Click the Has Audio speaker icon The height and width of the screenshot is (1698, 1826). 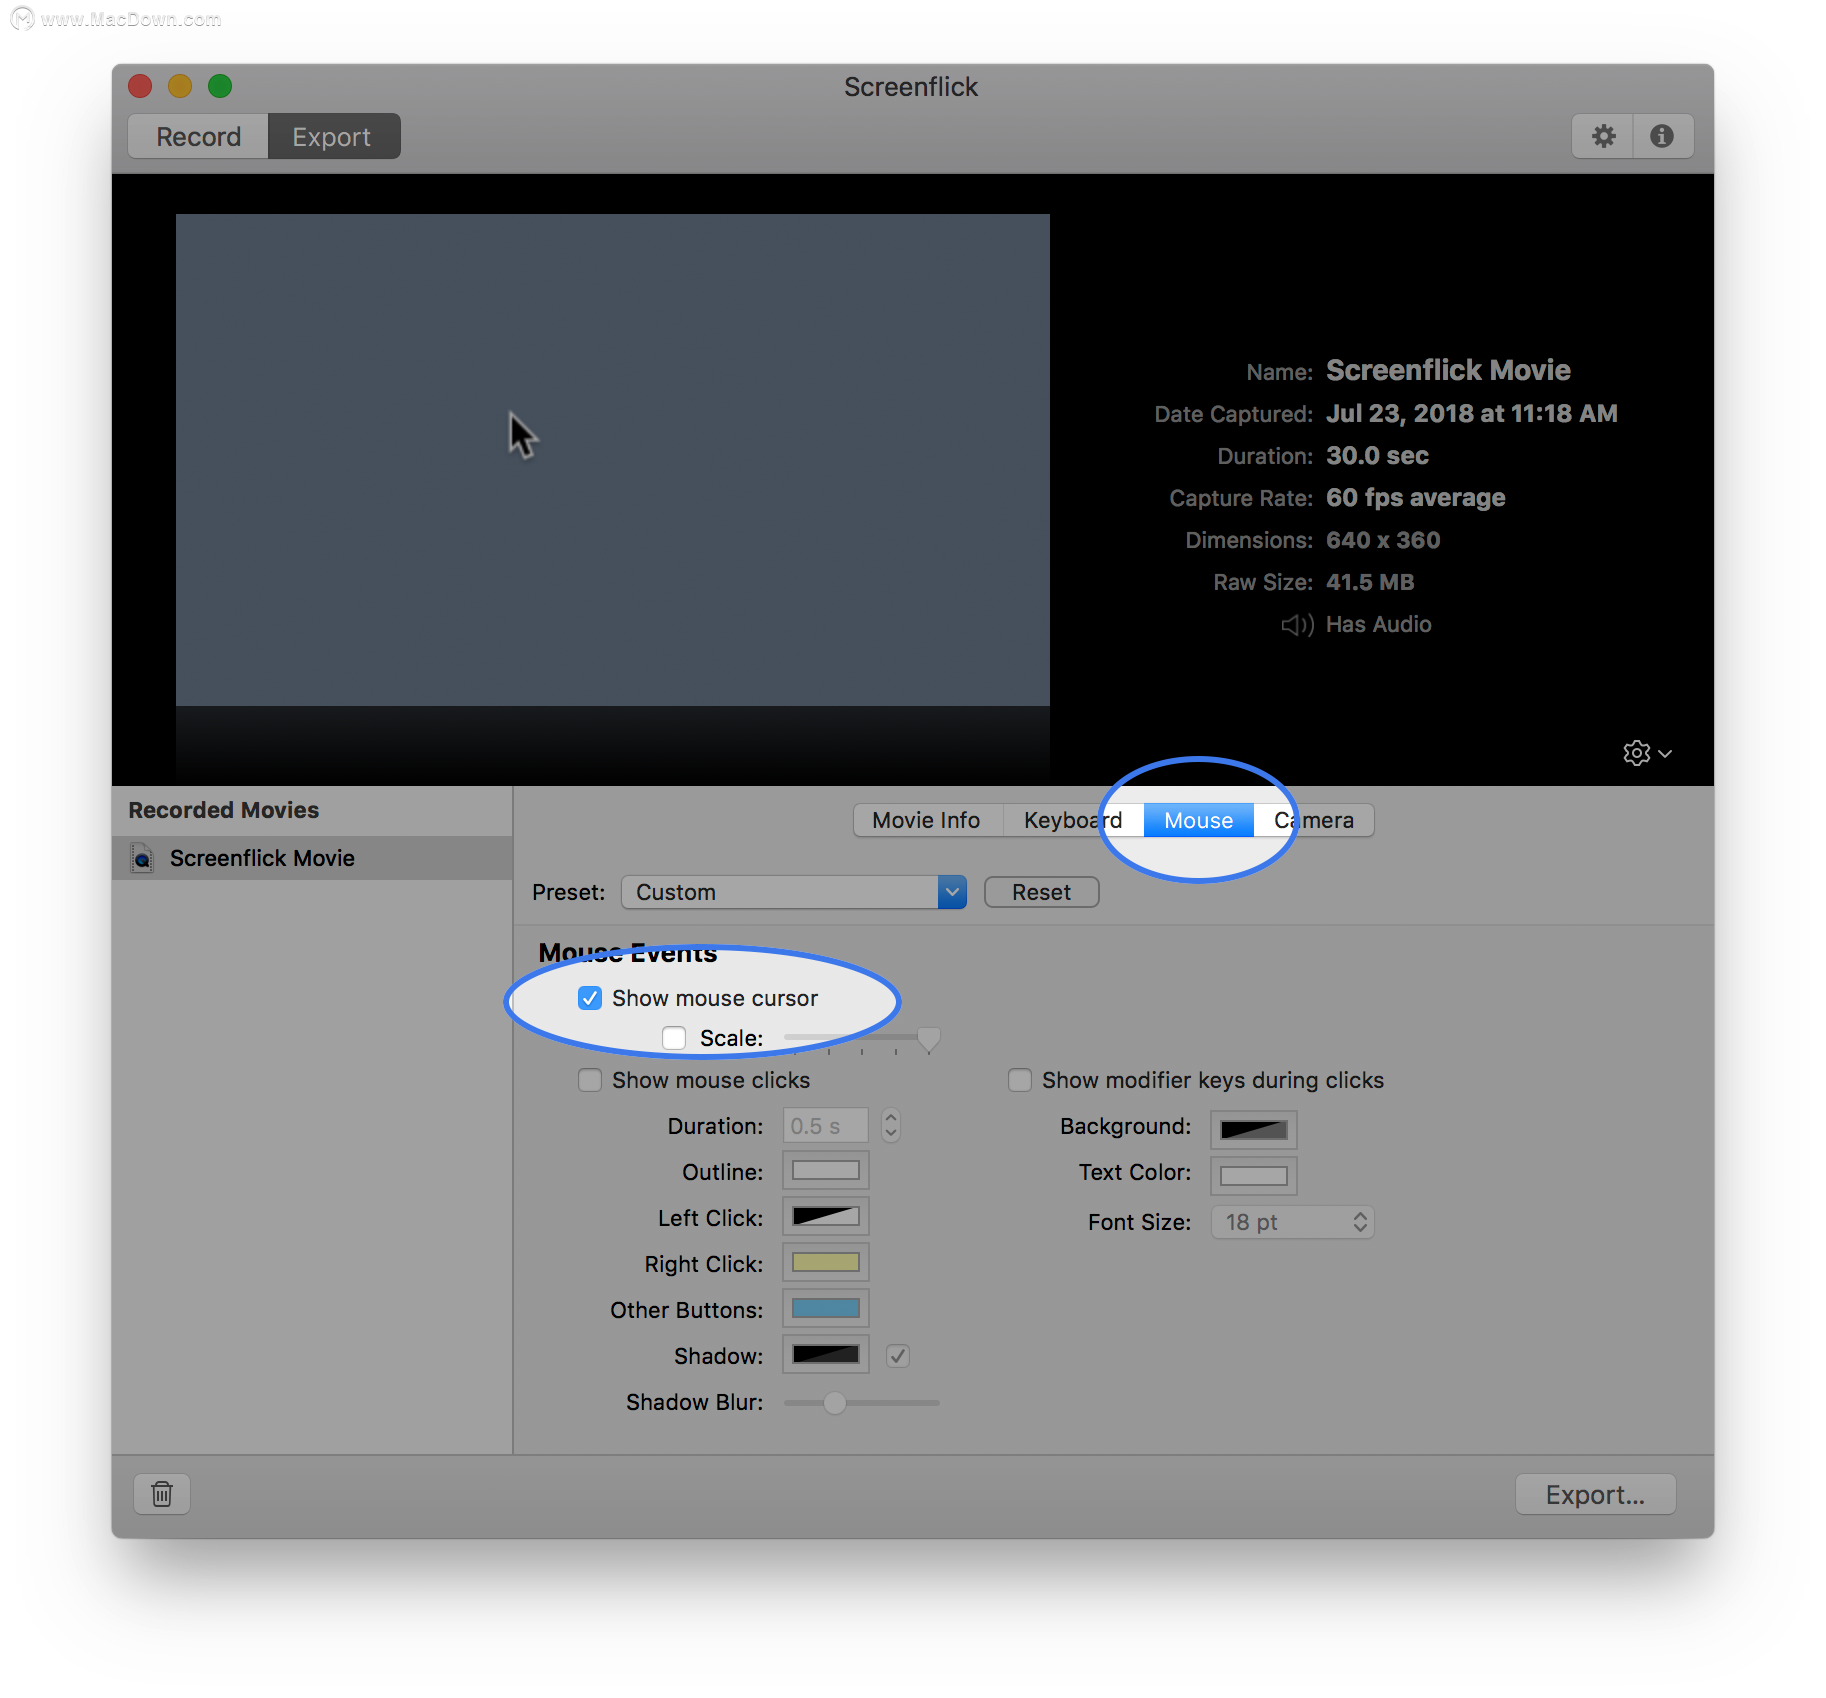[1297, 625]
